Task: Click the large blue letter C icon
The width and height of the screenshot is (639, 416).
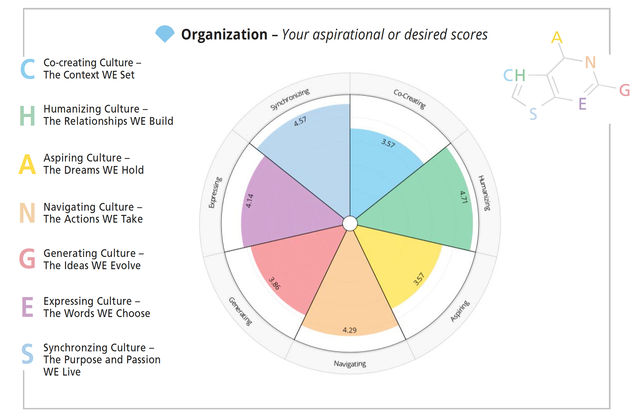Action: click(28, 68)
